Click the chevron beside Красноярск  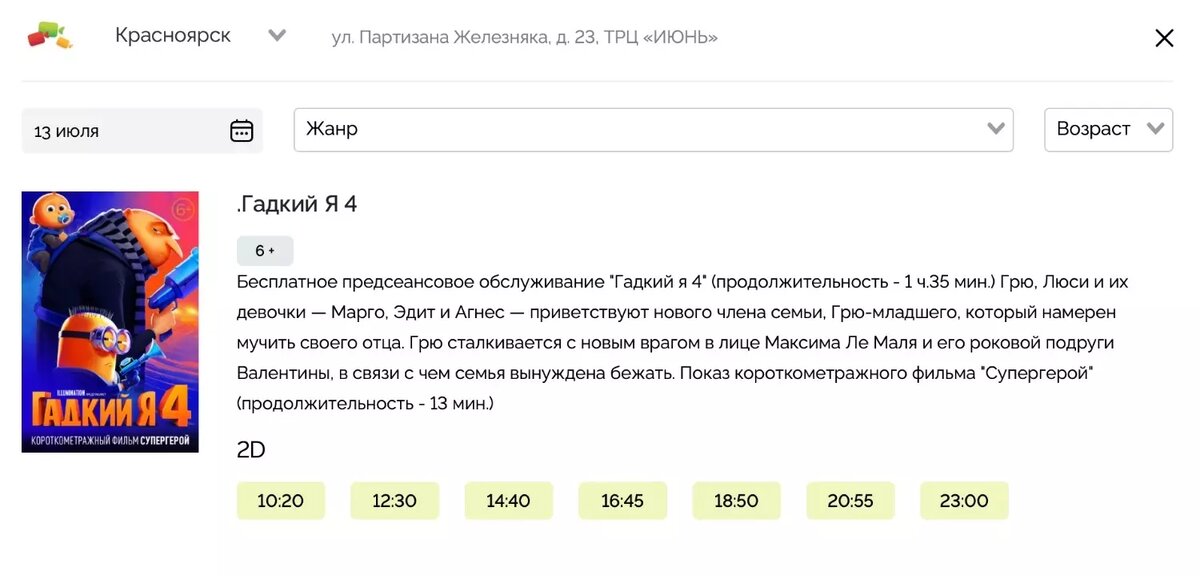coord(277,35)
